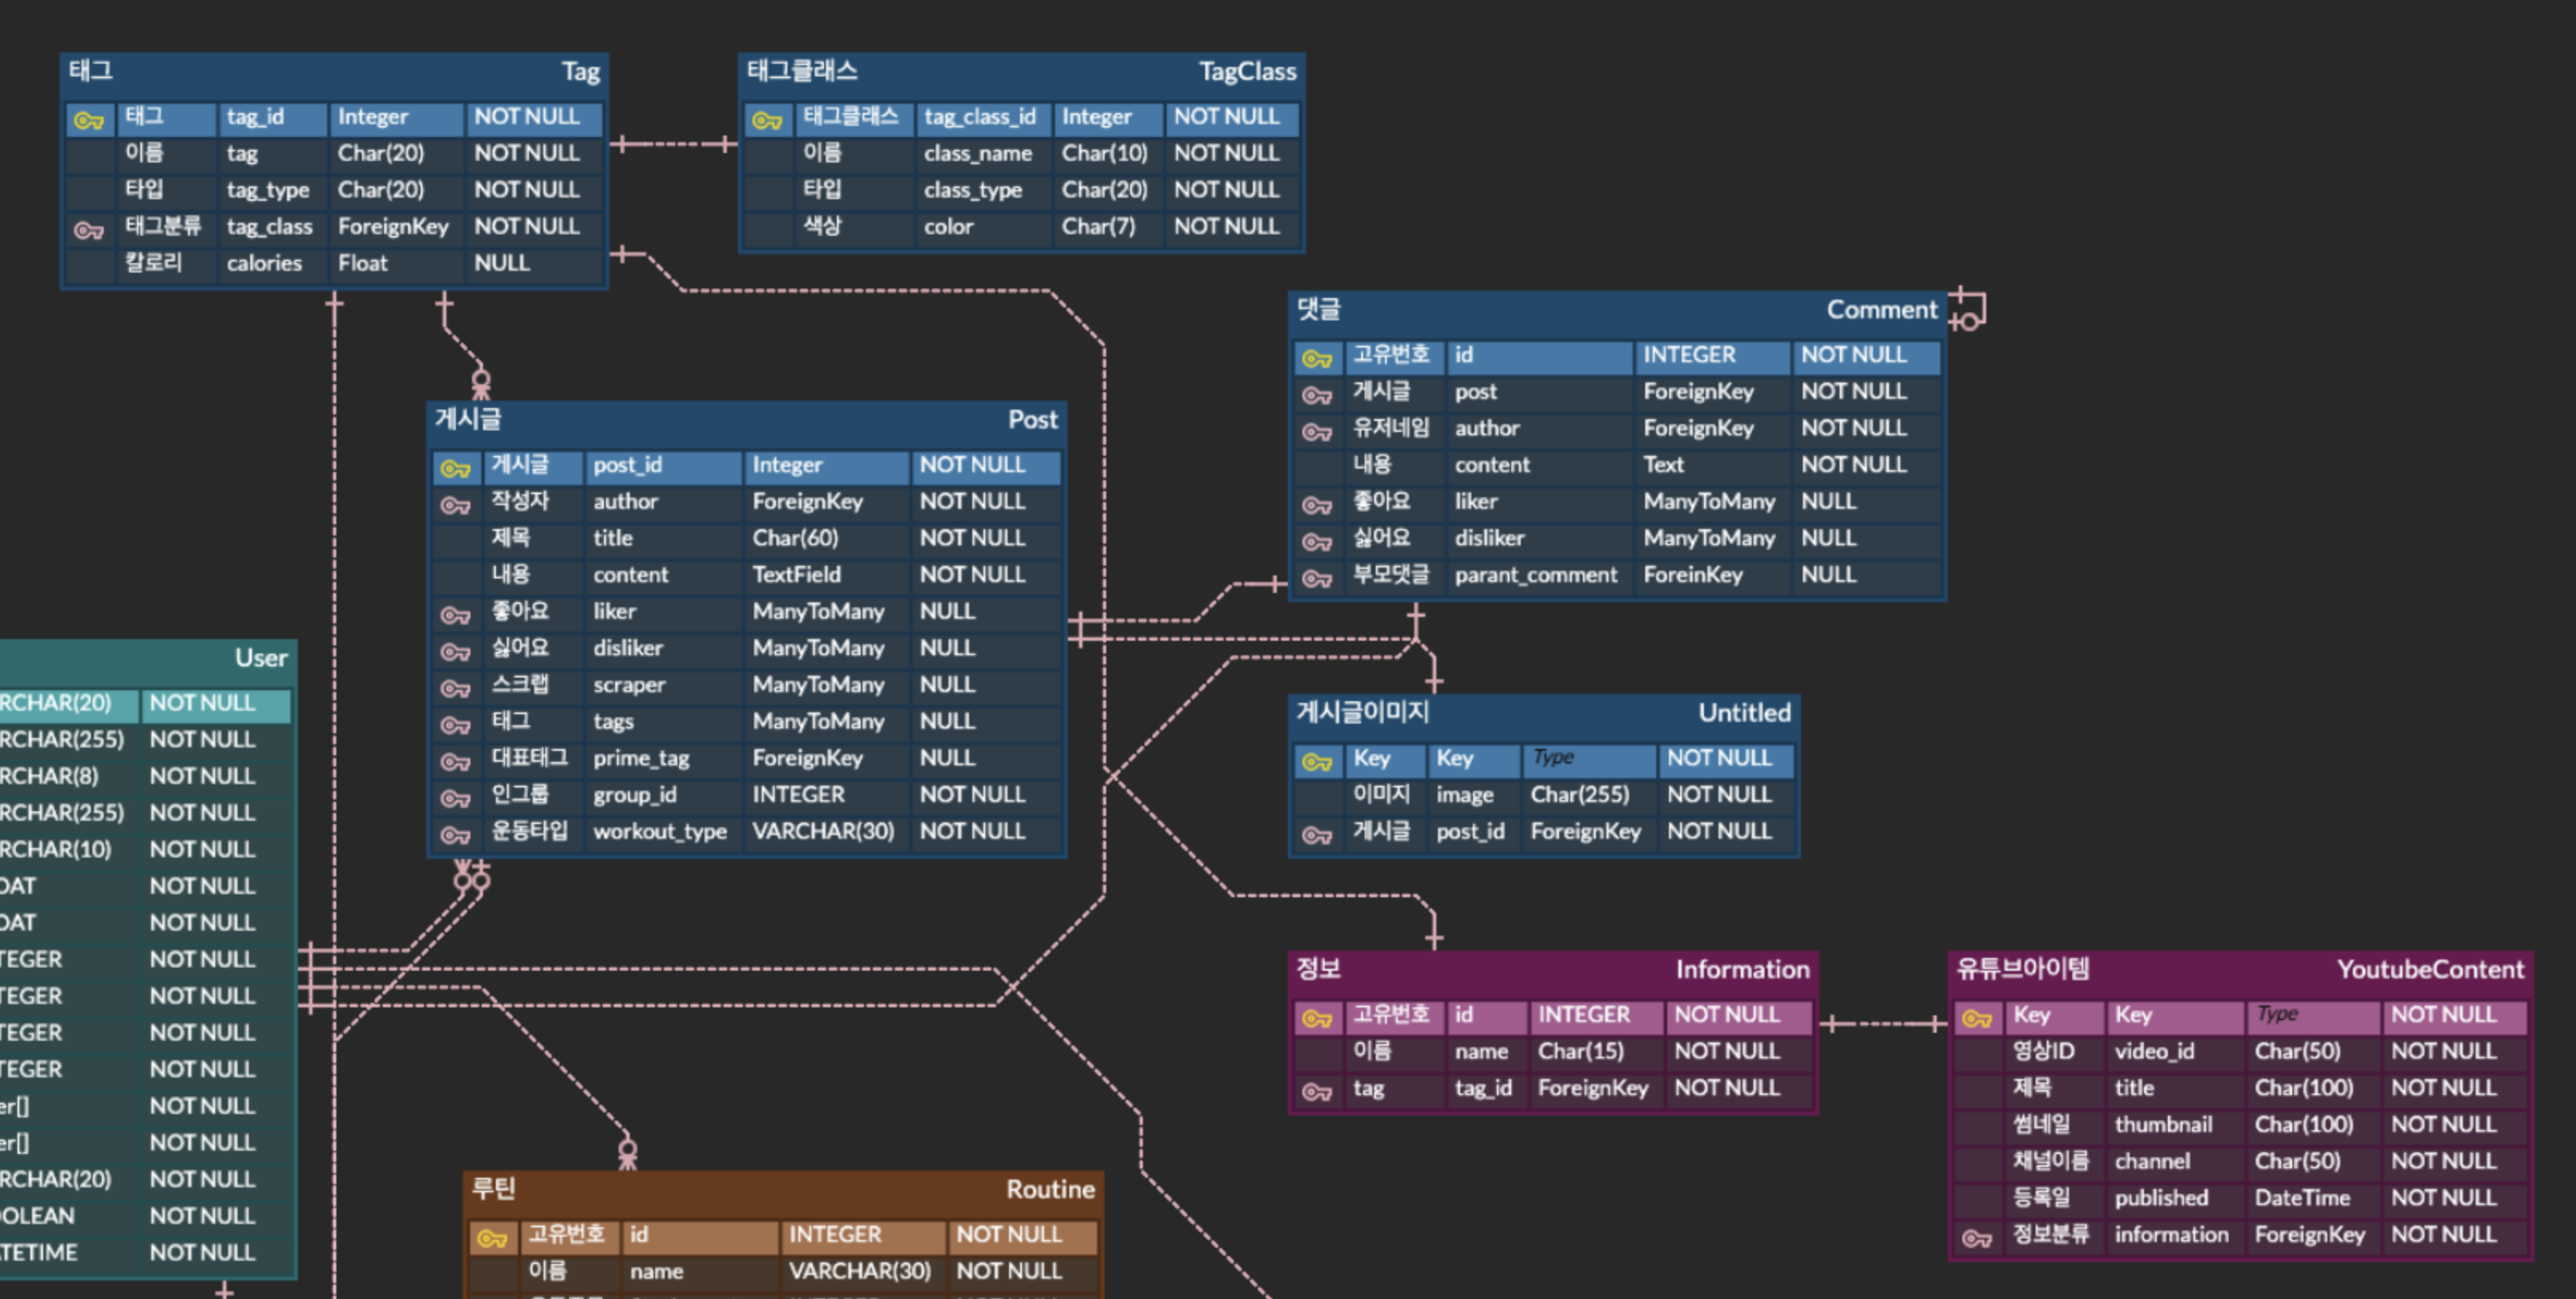Click the primary key icon of Routine id
The width and height of the screenshot is (2576, 1299).
[492, 1239]
